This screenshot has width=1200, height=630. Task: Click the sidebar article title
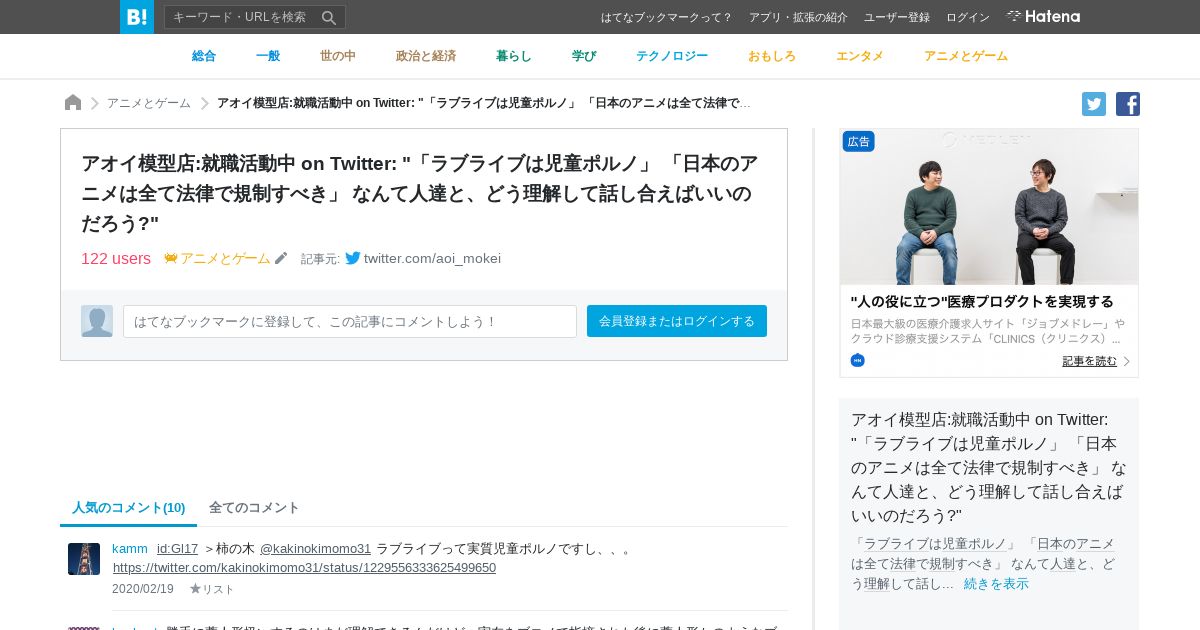click(989, 467)
